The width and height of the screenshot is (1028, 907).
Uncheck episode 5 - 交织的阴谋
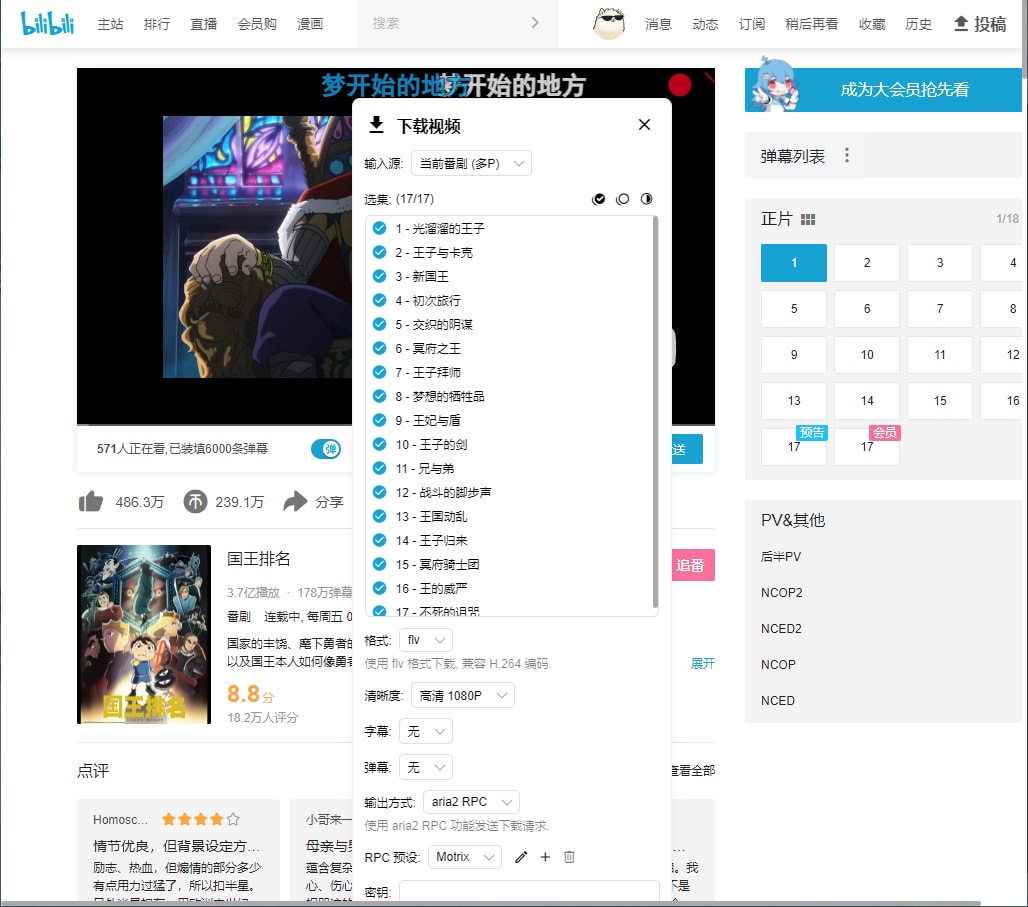click(379, 324)
